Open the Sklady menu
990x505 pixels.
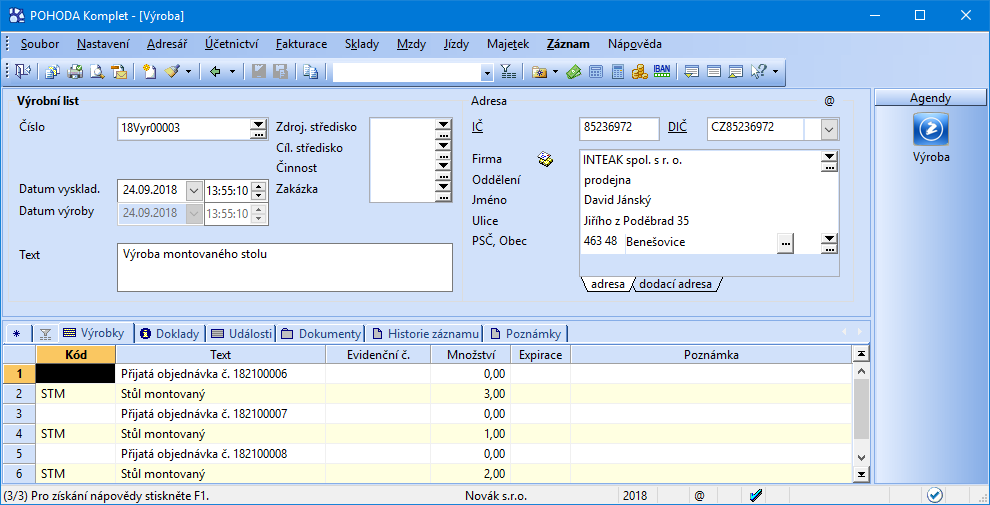(x=362, y=44)
